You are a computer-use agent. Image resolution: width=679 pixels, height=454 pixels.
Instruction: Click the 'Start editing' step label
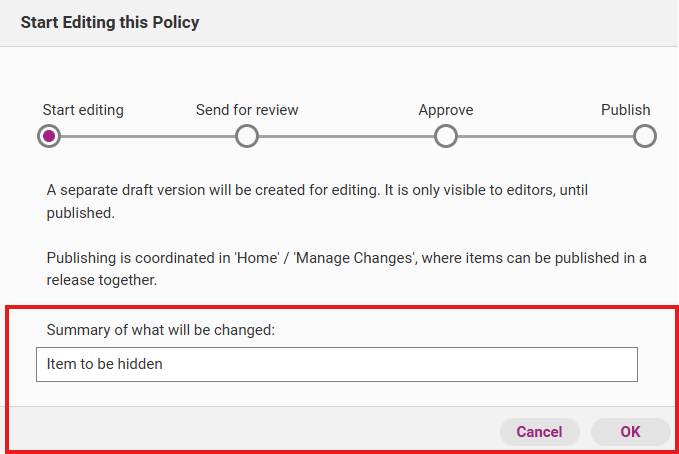pos(83,110)
